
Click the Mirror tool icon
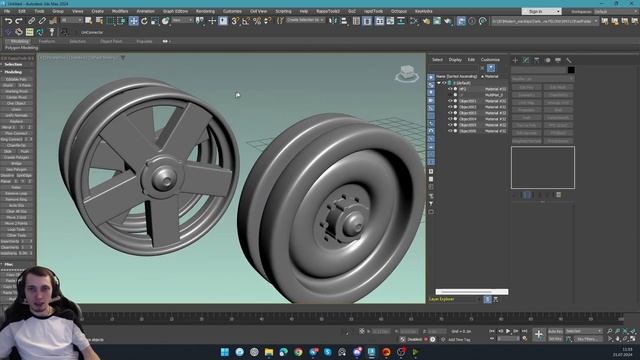[x=333, y=21]
